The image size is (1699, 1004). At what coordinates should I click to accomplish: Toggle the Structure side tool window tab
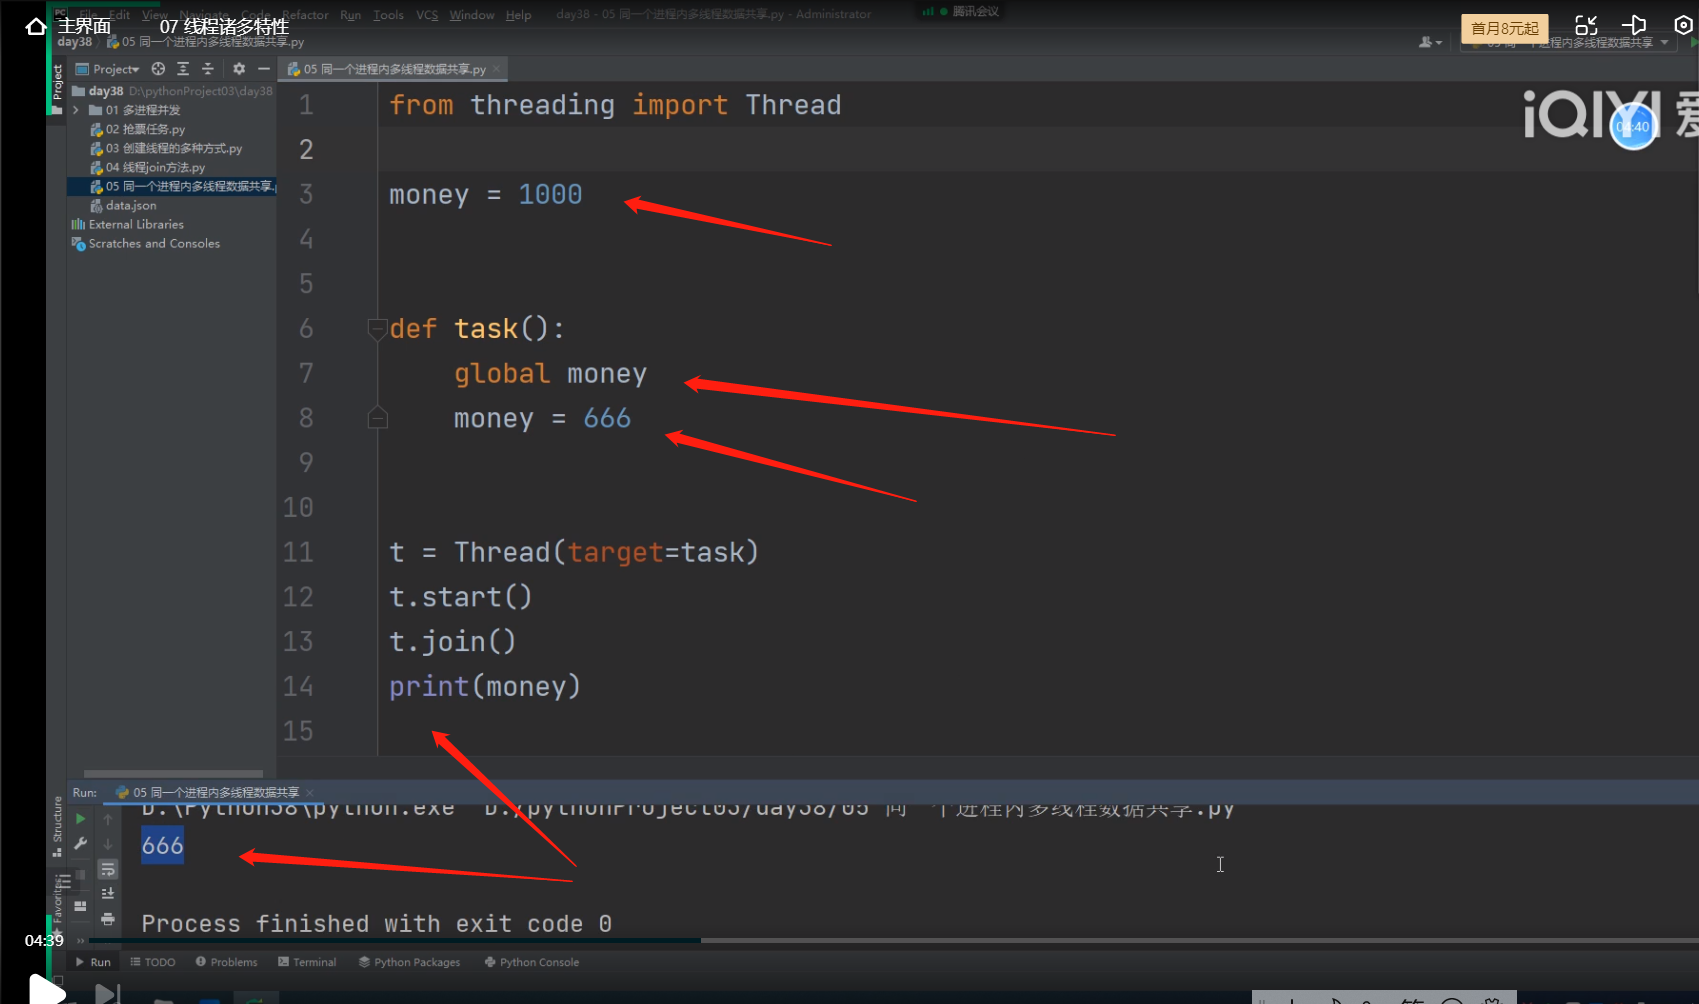(57, 826)
